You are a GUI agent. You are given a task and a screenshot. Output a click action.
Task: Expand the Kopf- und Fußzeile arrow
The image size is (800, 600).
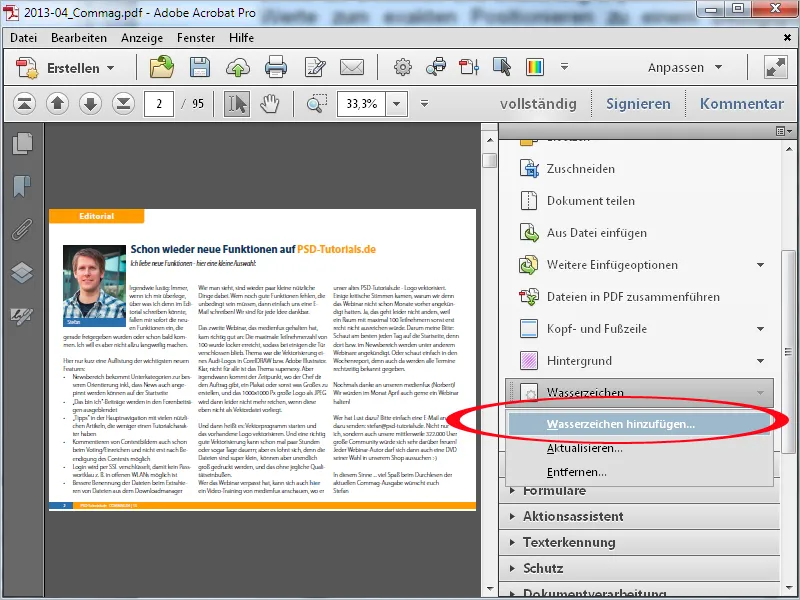click(x=760, y=329)
